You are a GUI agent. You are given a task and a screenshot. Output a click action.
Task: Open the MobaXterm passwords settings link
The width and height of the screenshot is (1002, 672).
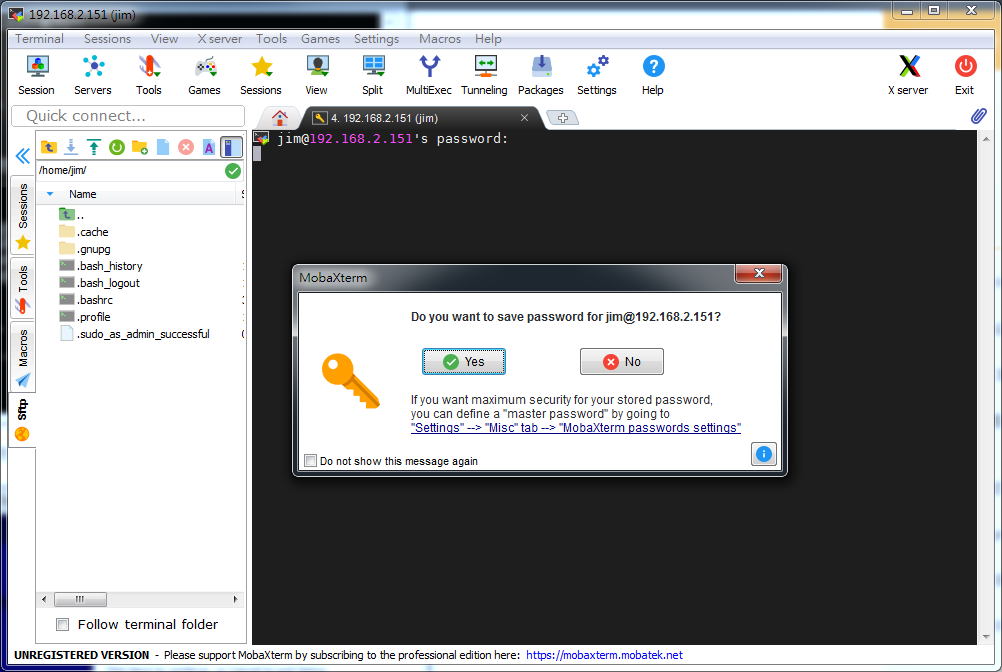tap(576, 428)
